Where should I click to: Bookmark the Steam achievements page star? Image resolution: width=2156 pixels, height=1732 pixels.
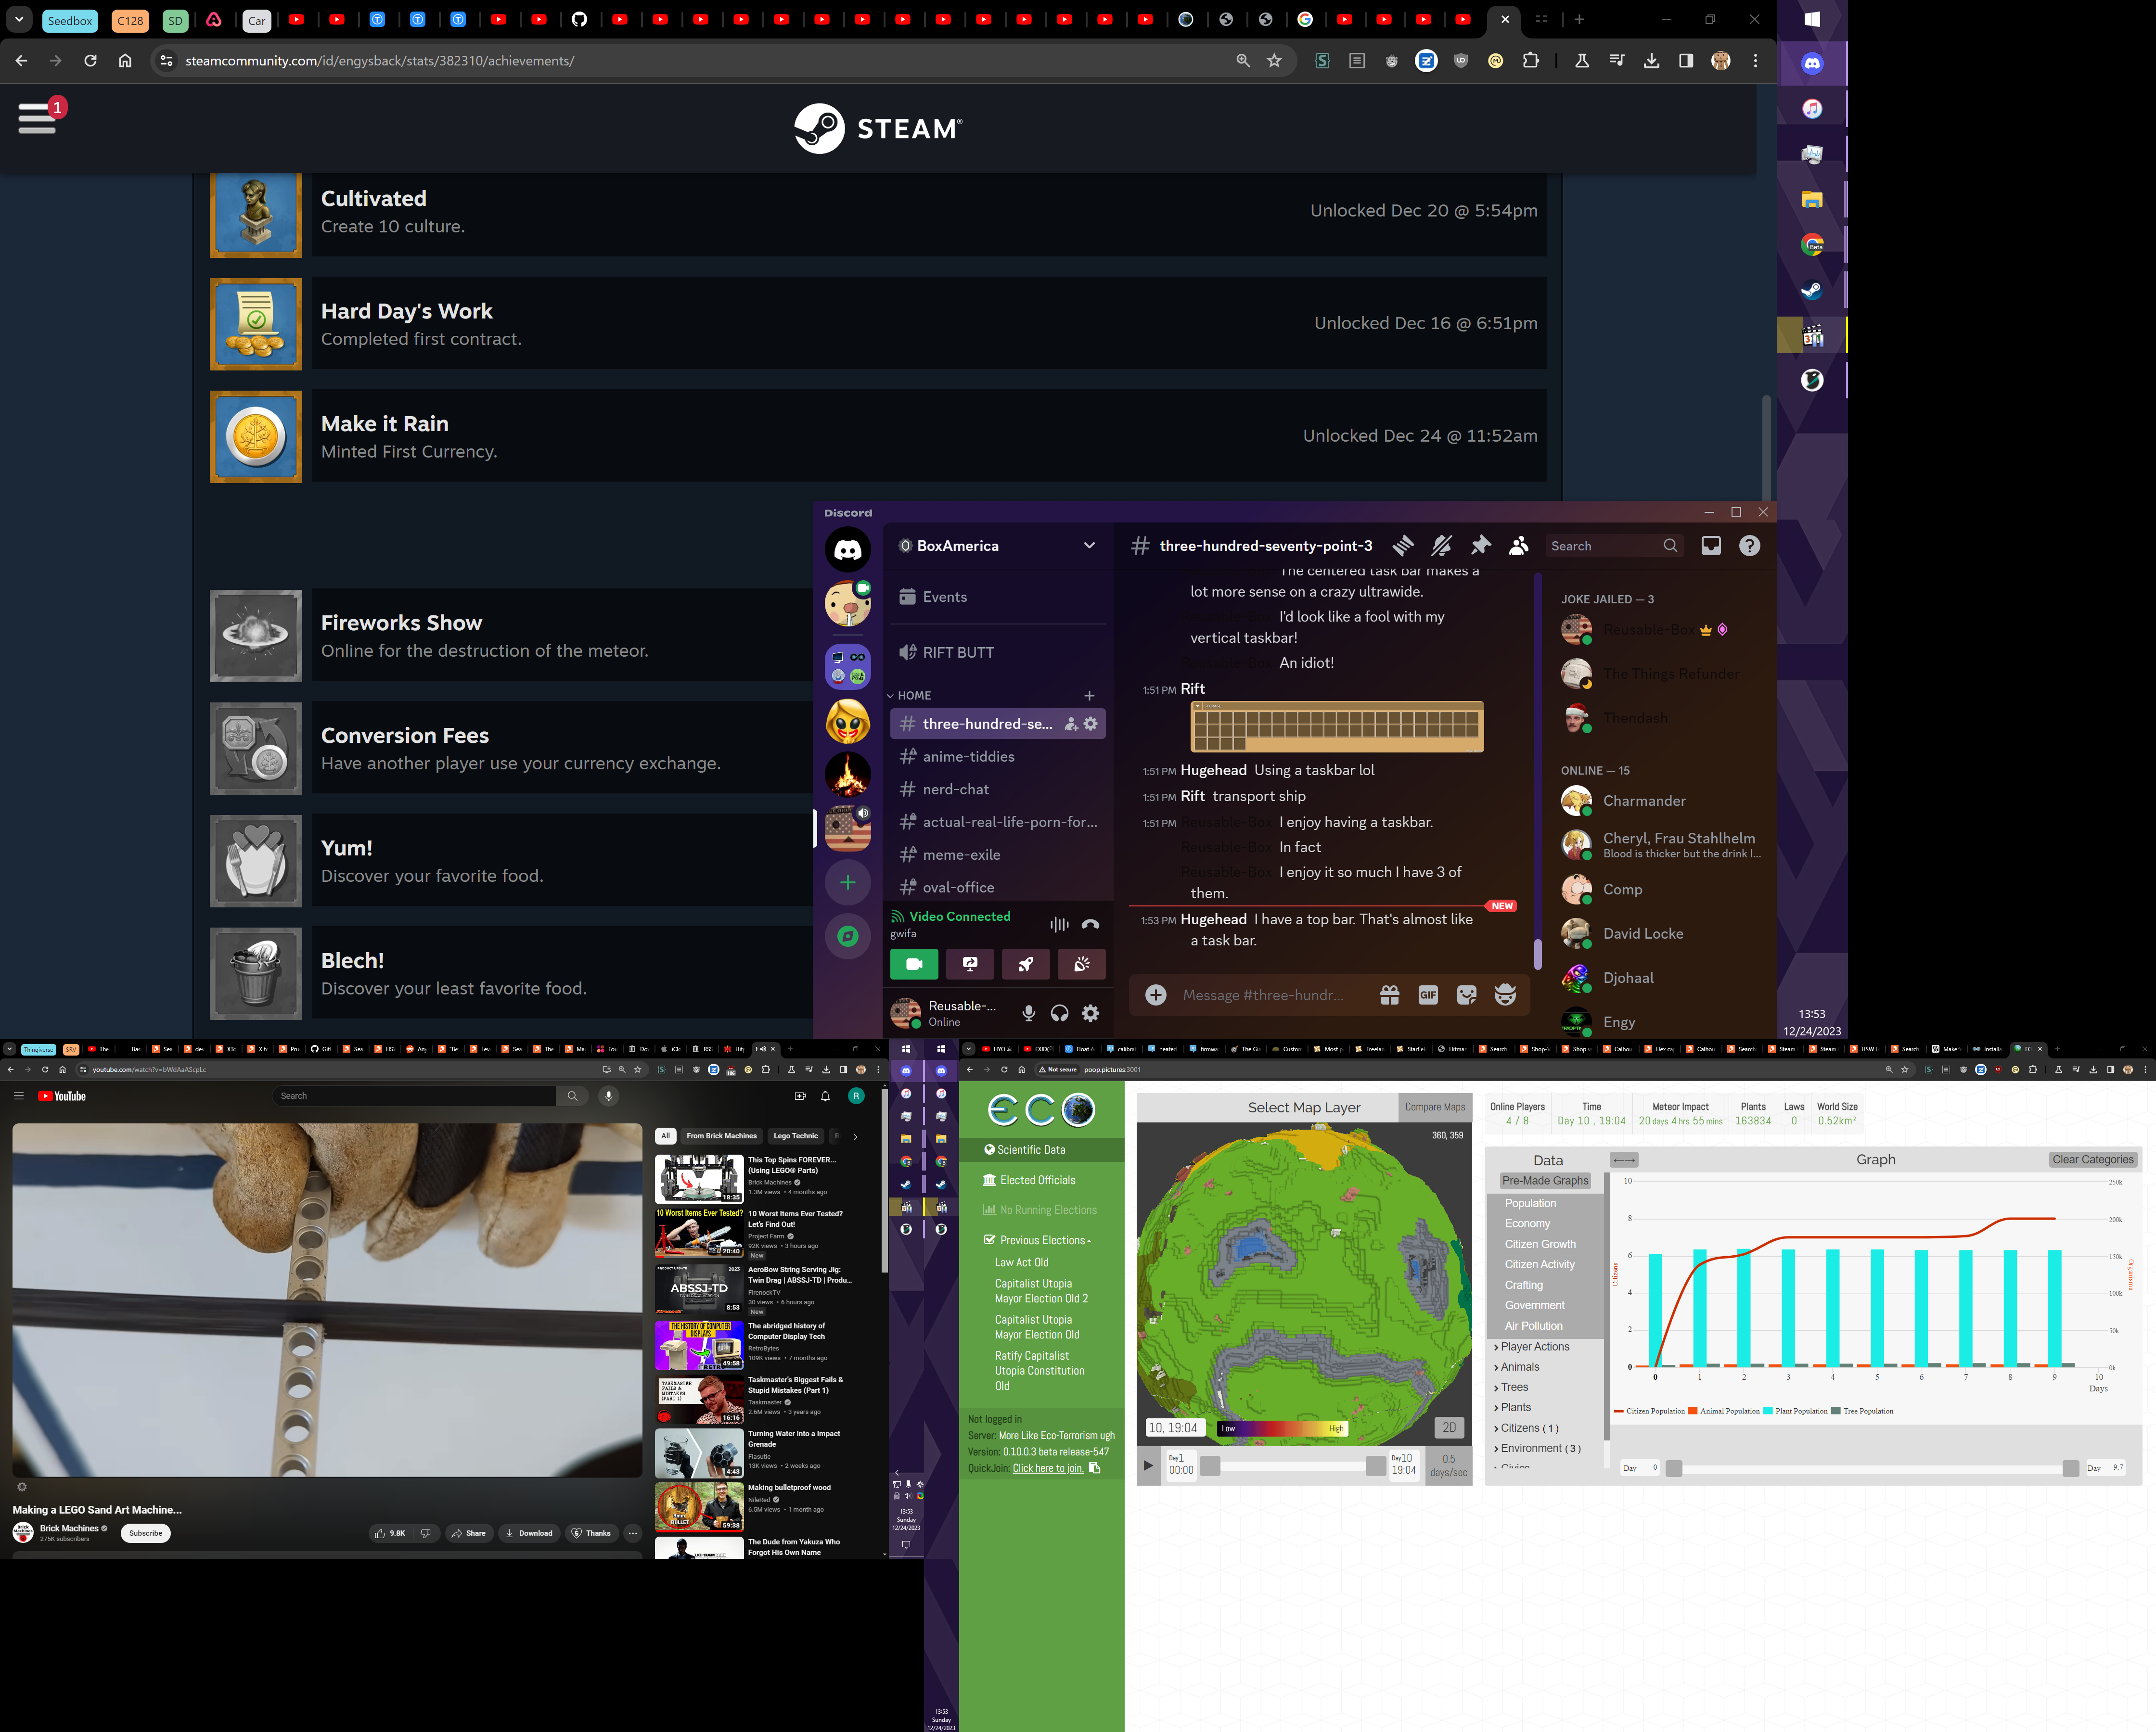(1274, 61)
